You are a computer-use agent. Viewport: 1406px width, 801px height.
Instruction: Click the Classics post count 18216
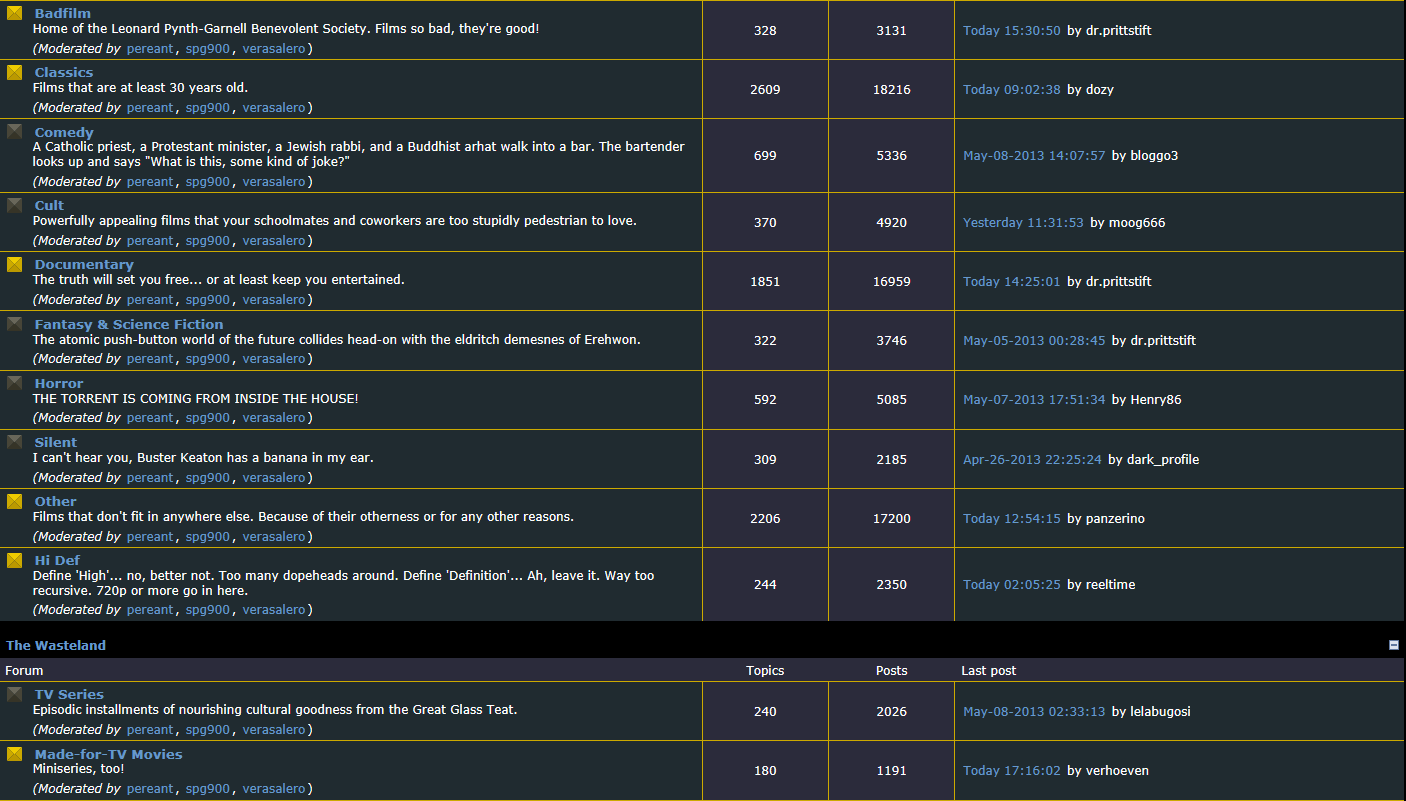(891, 89)
